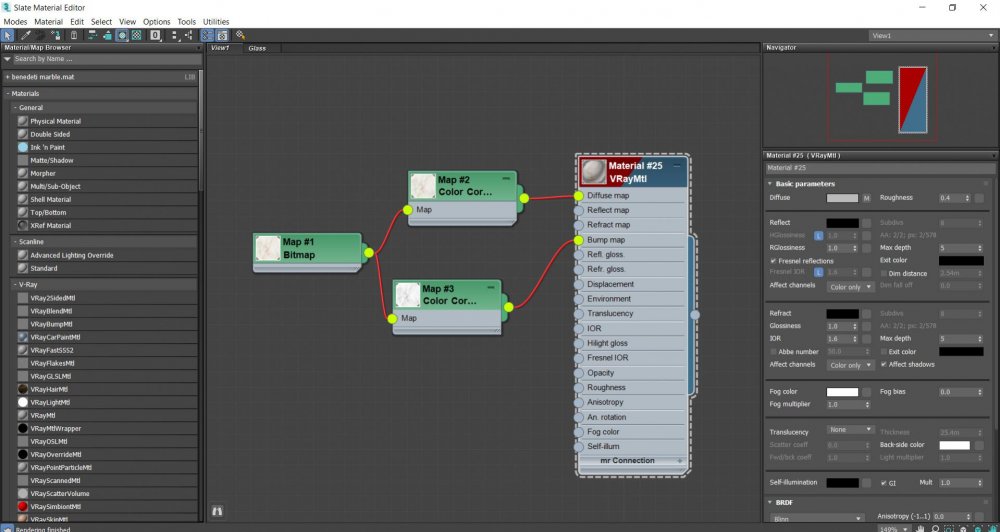Open the Utilities menu
1000x532 pixels.
click(216, 21)
